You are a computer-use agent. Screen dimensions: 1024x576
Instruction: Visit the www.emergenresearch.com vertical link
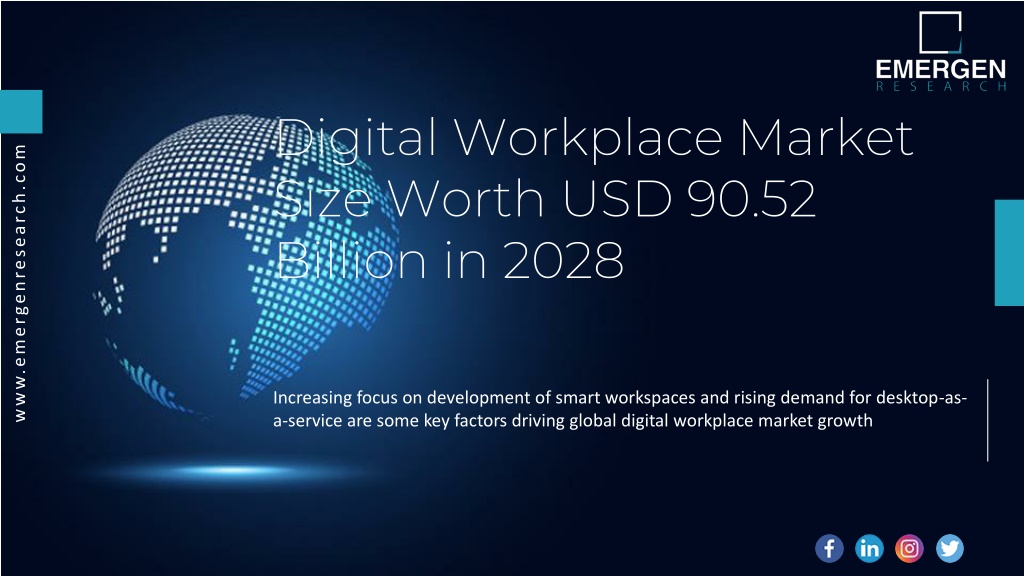click(x=20, y=283)
